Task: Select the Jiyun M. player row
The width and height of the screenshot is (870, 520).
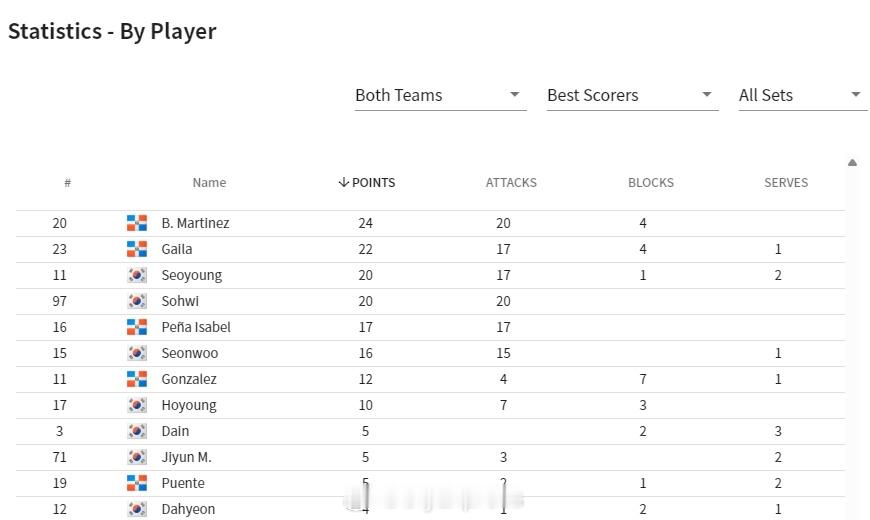Action: click(431, 457)
